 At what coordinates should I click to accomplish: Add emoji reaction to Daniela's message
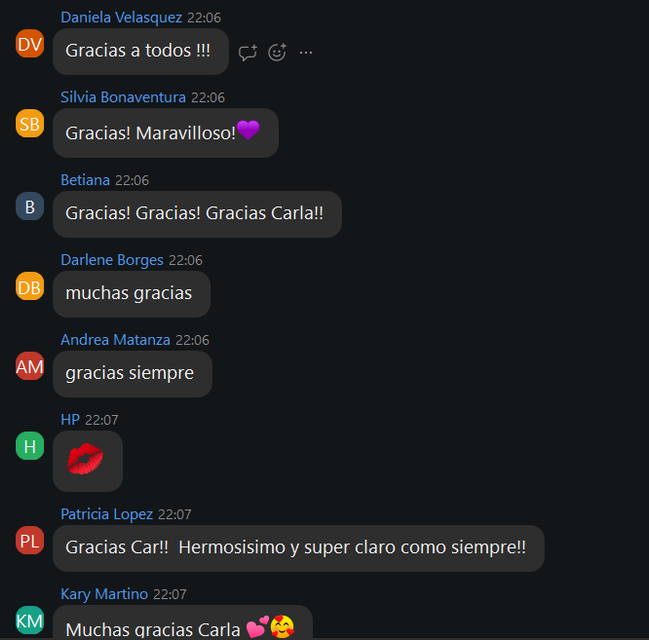pyautogui.click(x=277, y=52)
